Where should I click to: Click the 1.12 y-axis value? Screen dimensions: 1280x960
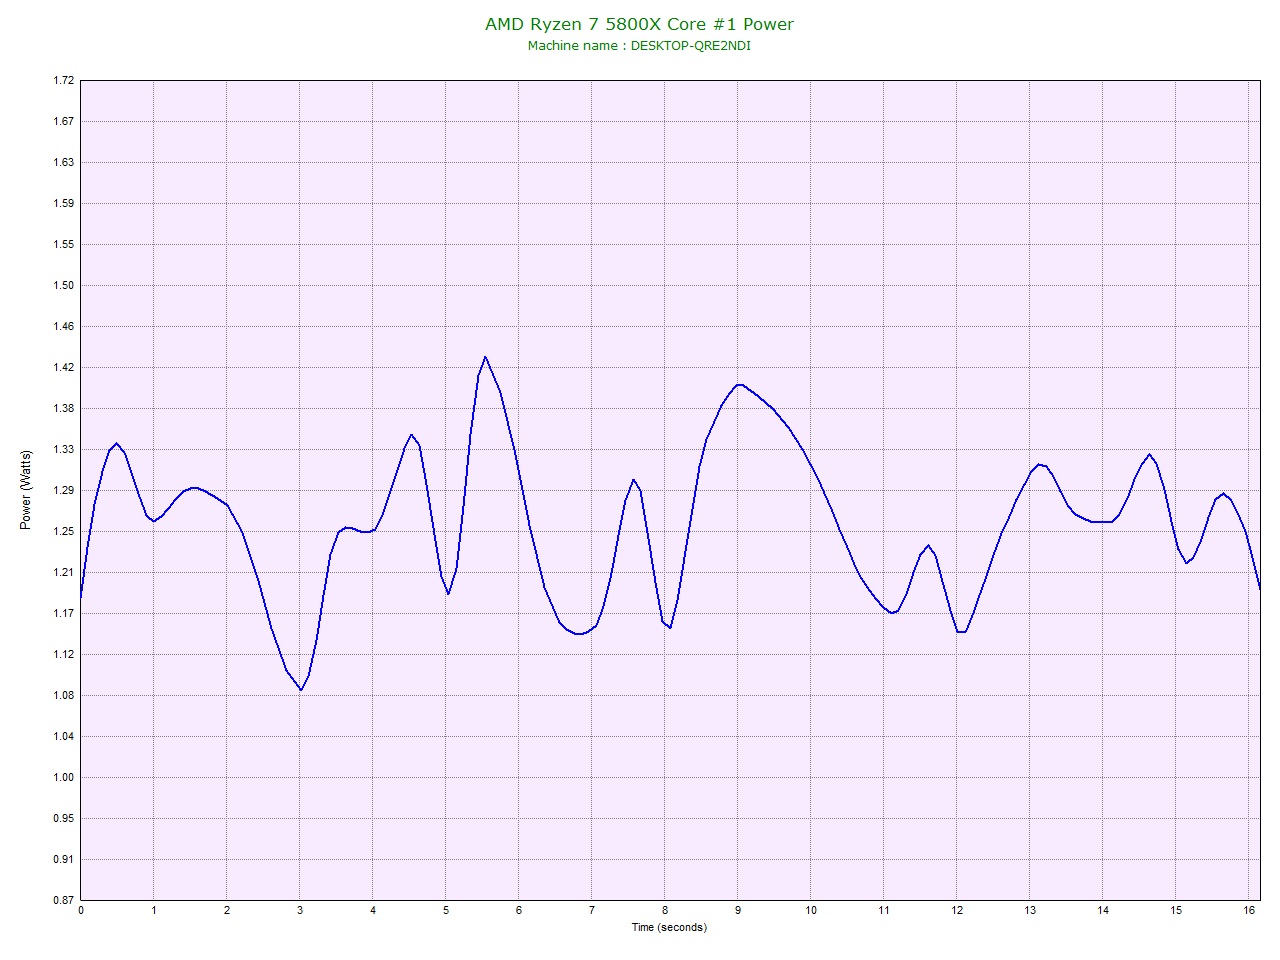pos(63,655)
